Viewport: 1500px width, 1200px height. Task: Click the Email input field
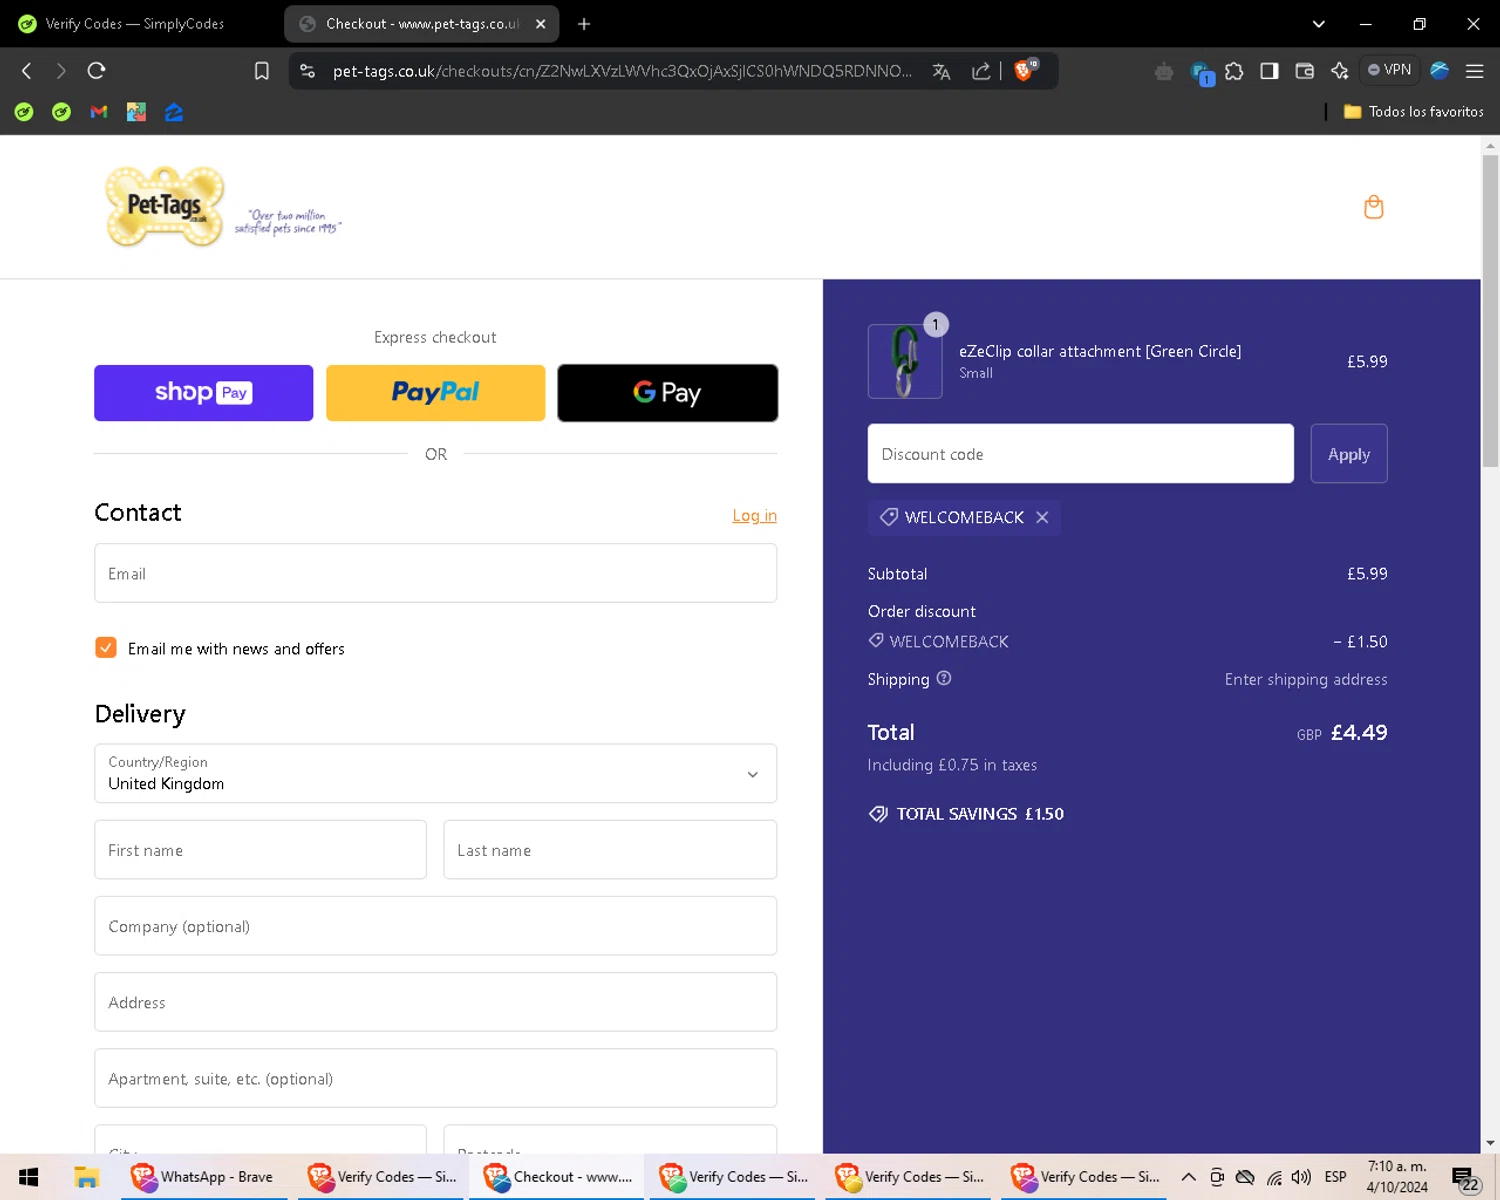435,573
